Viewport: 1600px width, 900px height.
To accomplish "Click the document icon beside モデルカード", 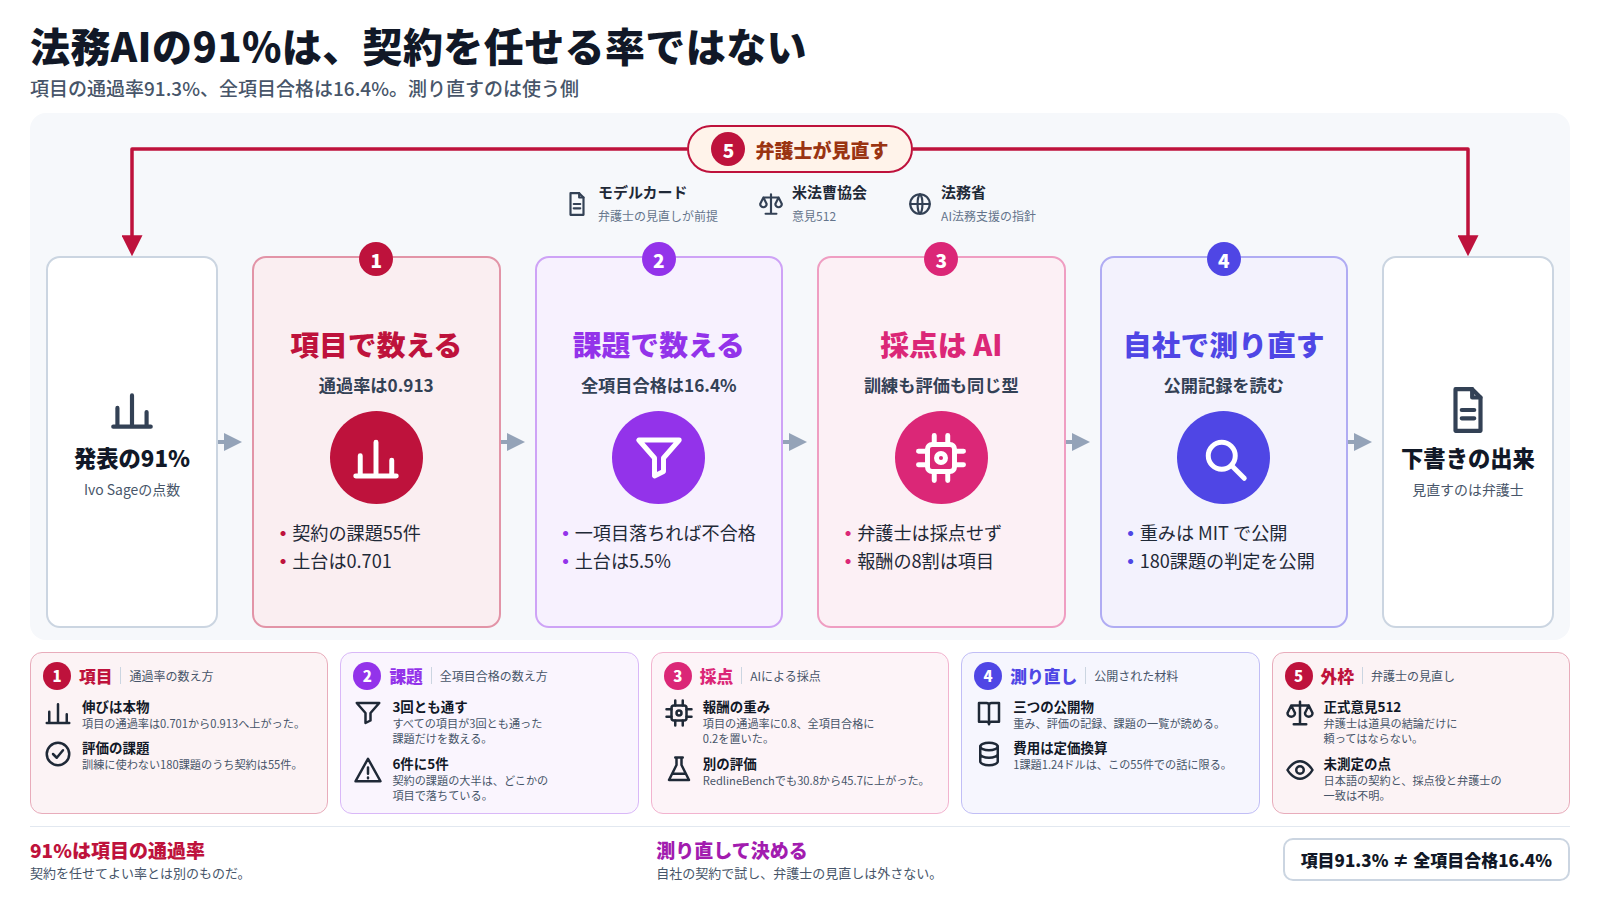I will coord(577,204).
